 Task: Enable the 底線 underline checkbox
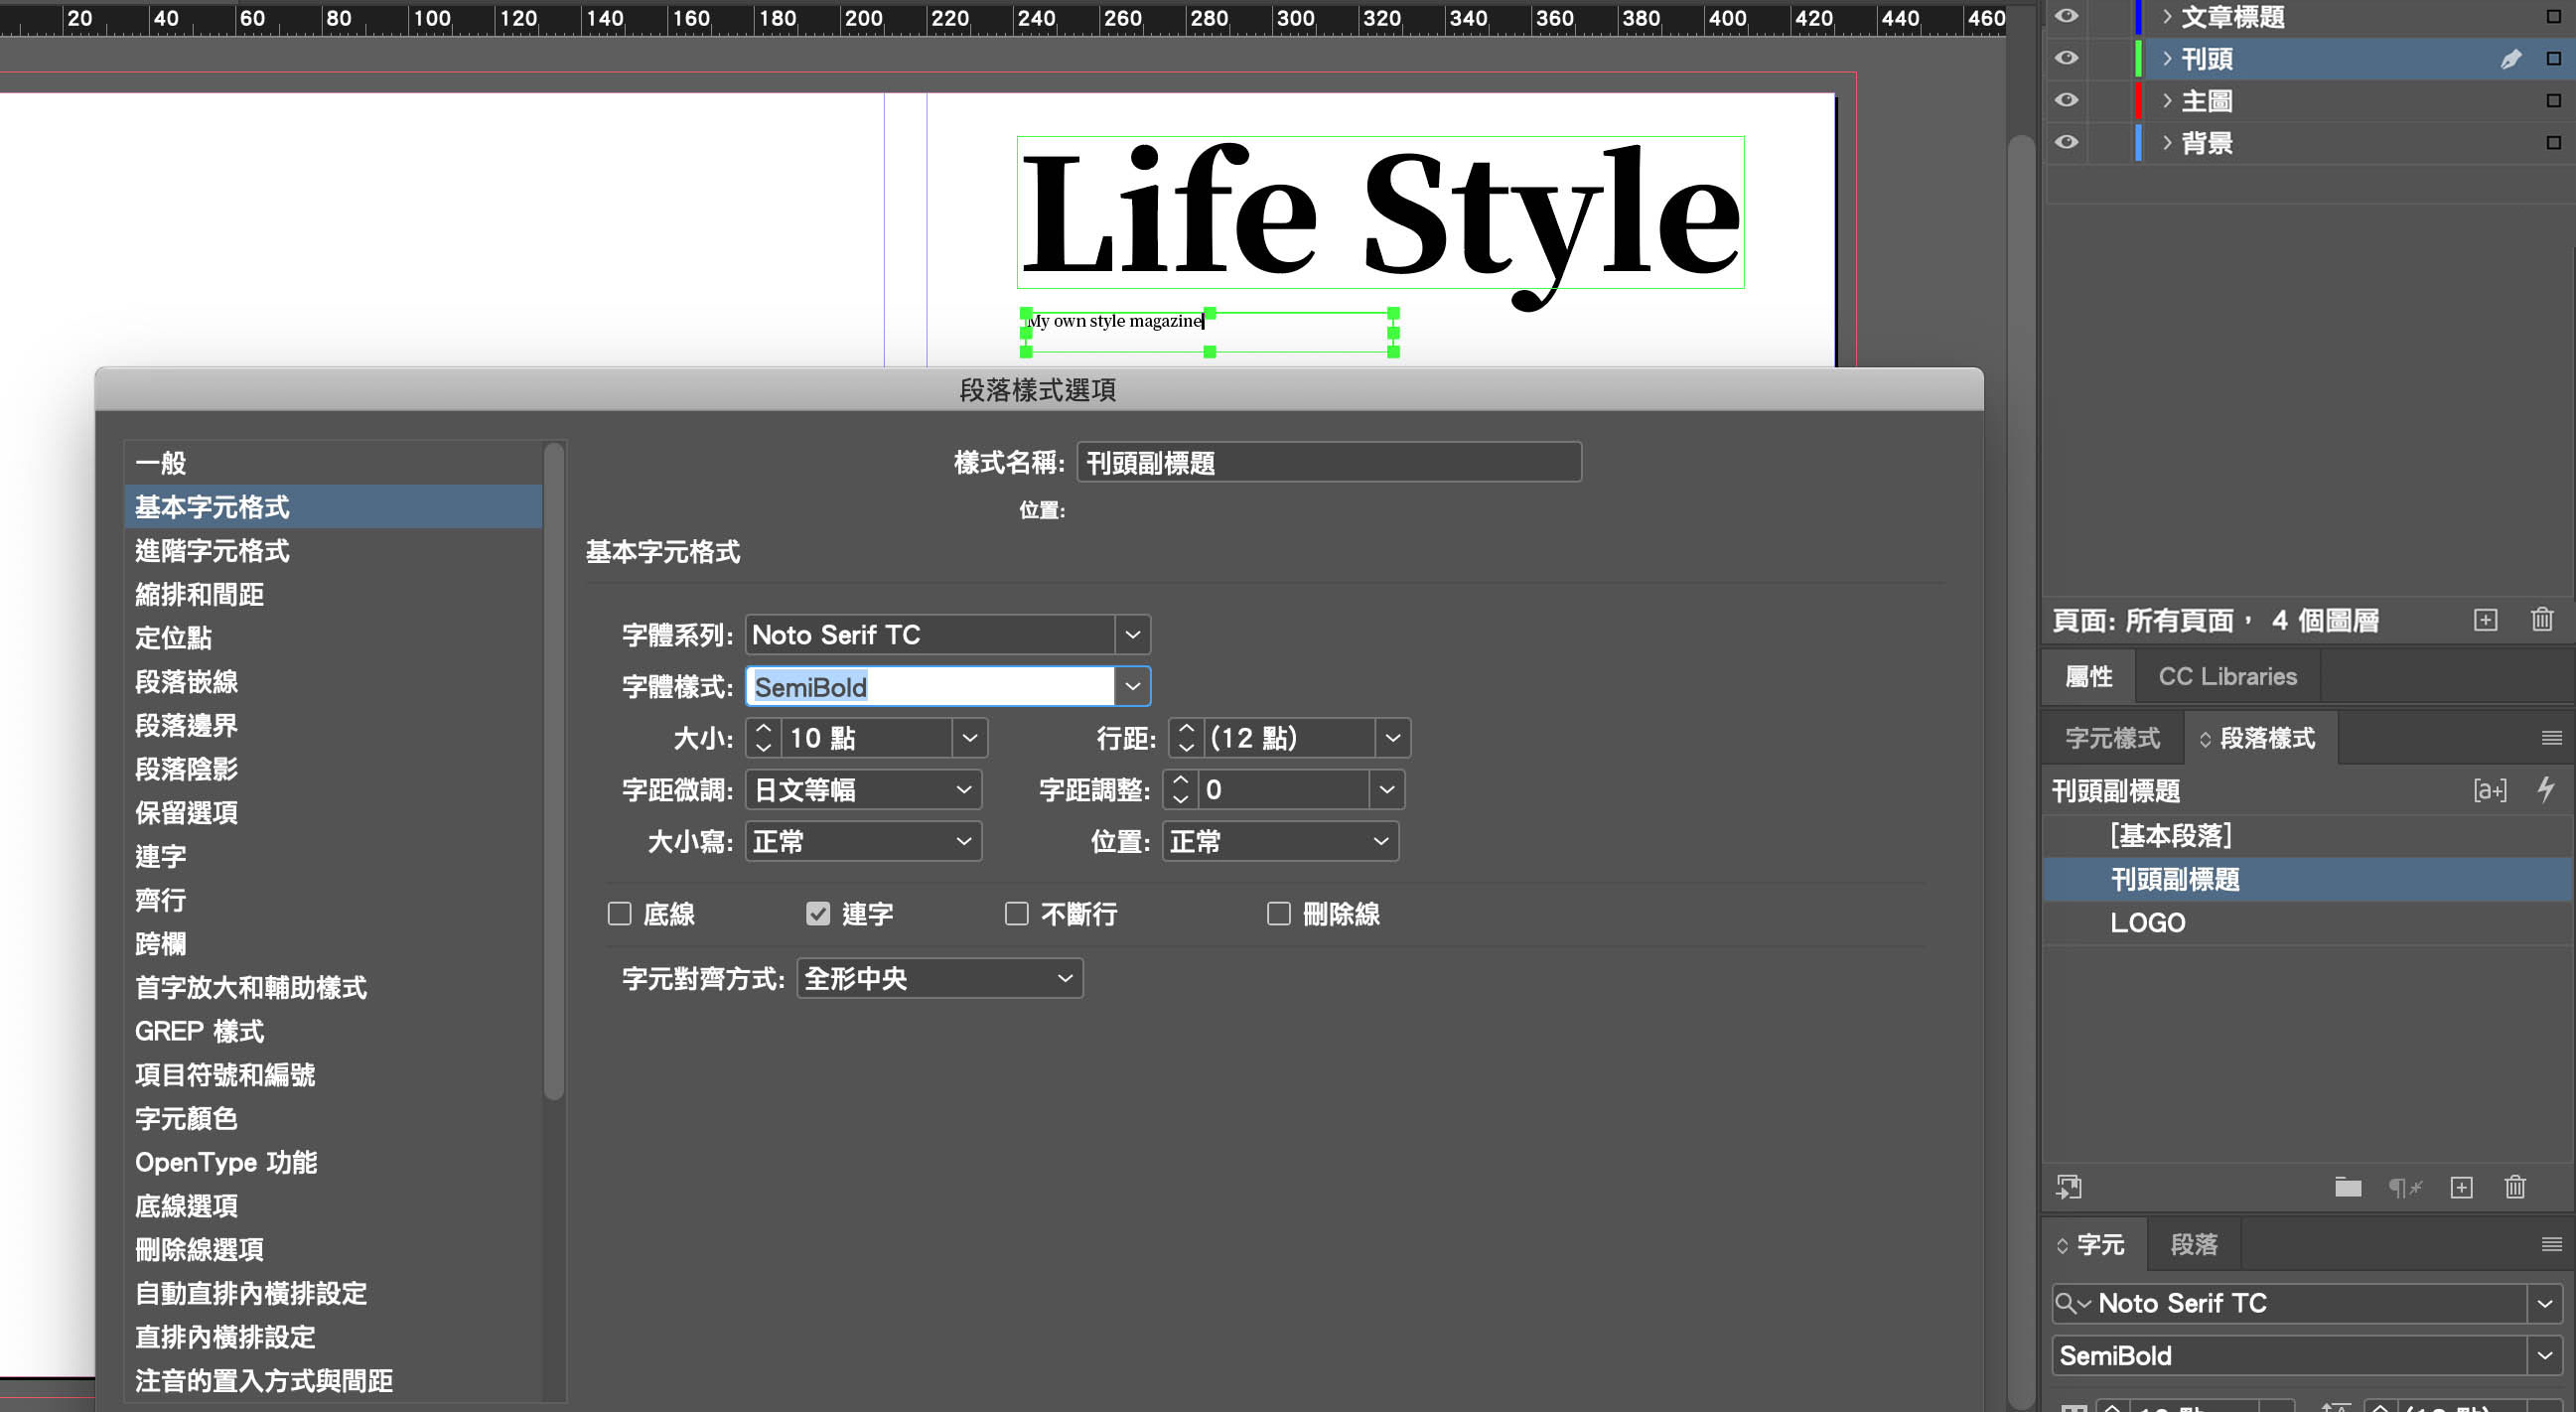620,913
